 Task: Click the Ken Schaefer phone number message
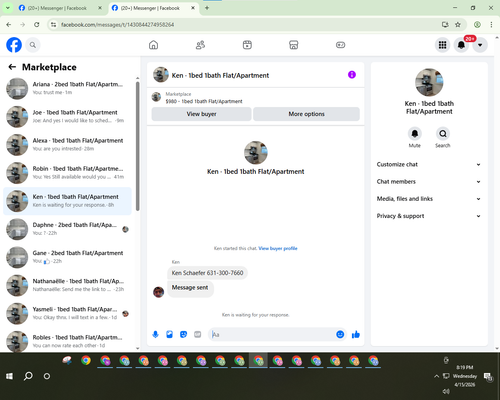coord(207,273)
